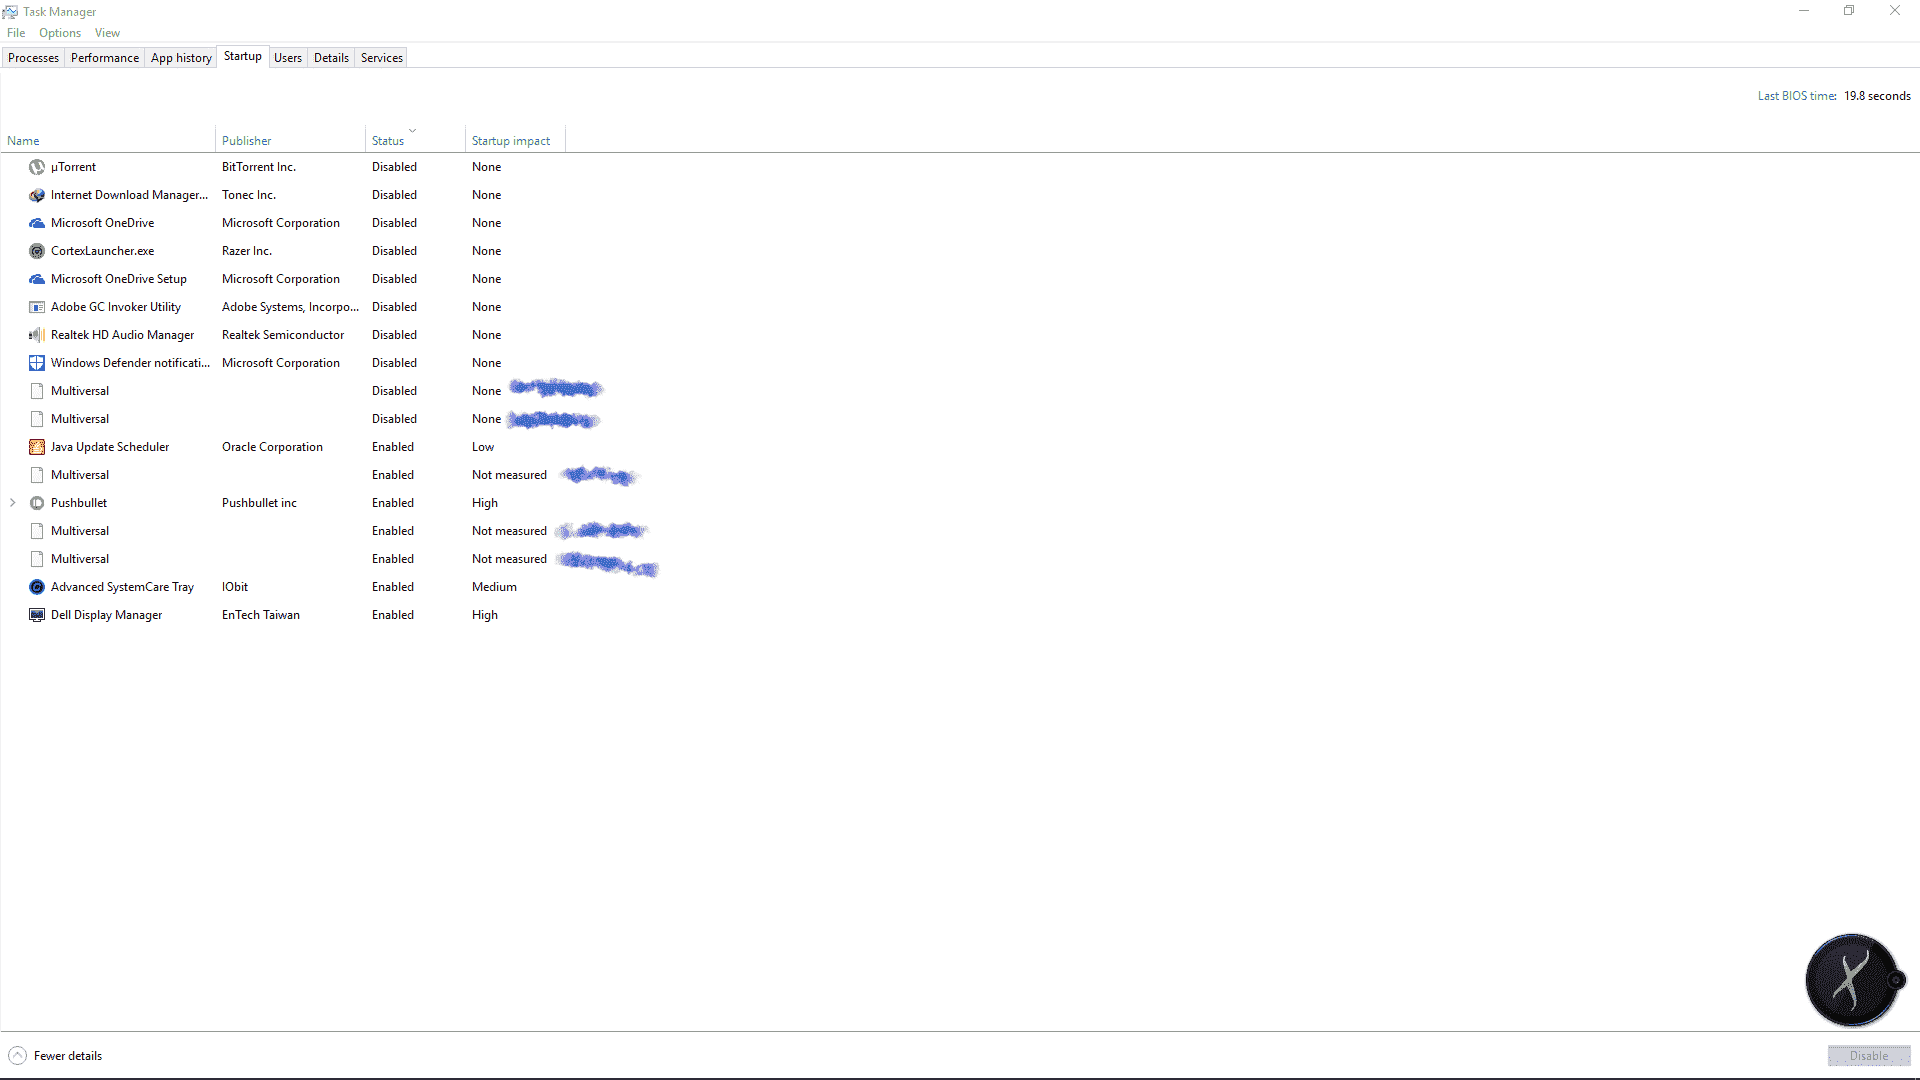Select Advanced SystemCare Tray name

tap(122, 587)
